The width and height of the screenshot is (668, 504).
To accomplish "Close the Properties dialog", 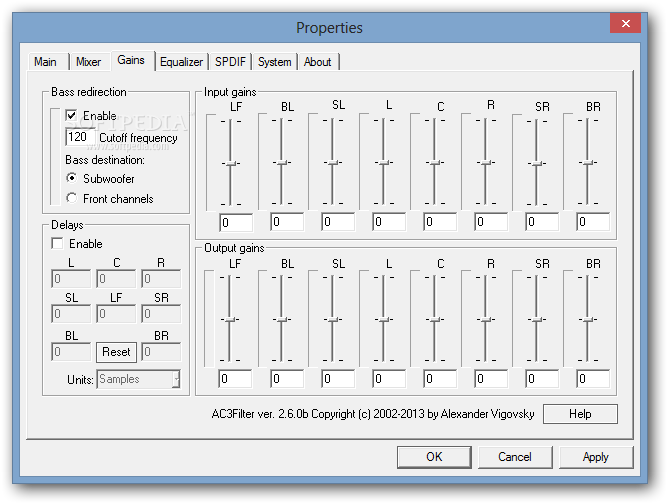I will (625, 23).
